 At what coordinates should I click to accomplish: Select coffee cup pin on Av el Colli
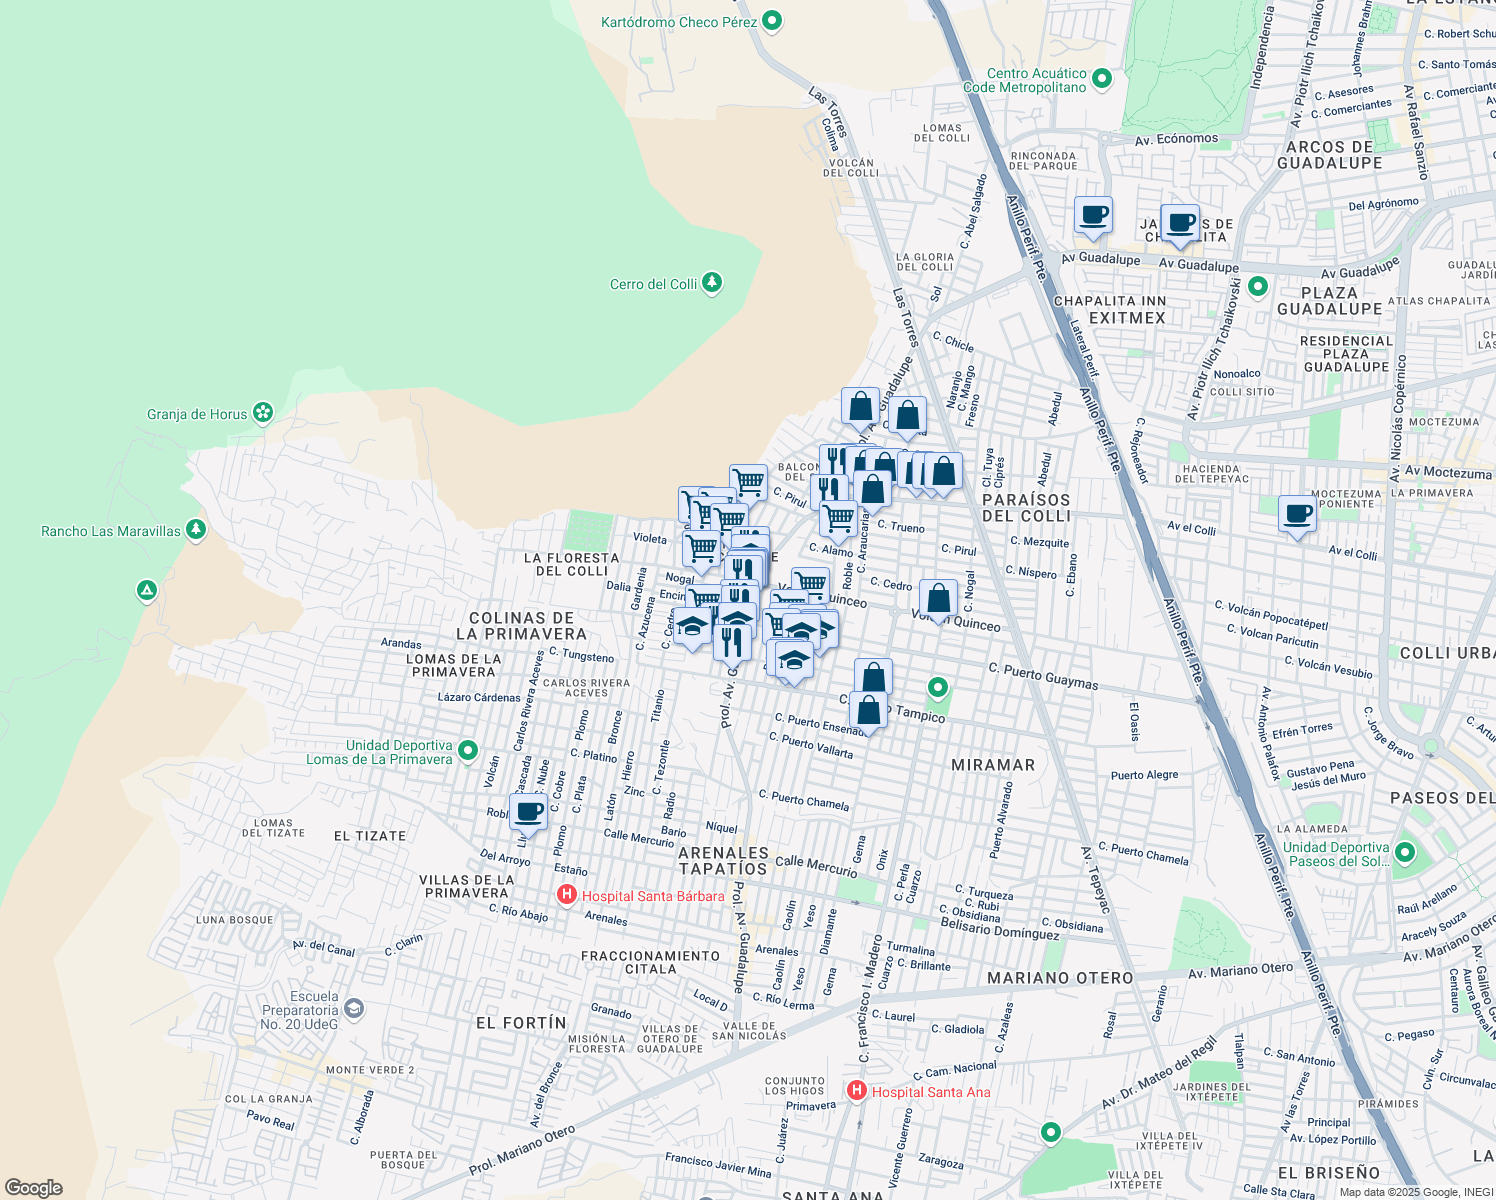pos(1298,517)
